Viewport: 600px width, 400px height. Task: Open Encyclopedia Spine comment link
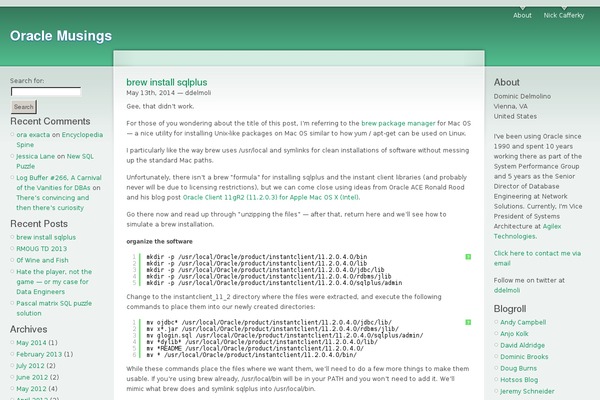click(60, 140)
